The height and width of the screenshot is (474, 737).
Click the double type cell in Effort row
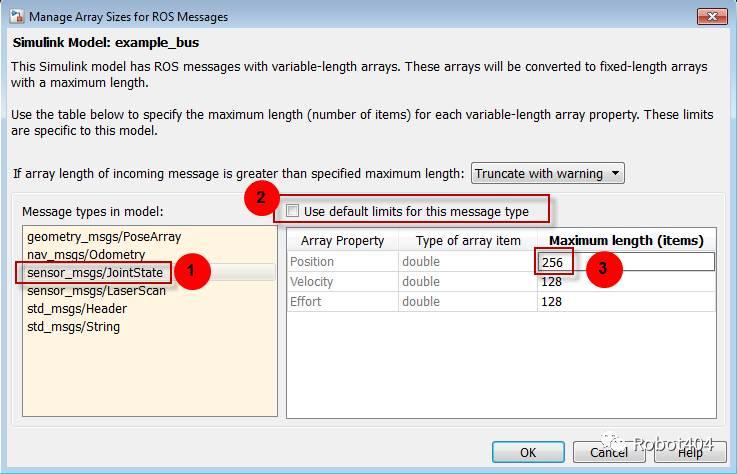point(468,301)
